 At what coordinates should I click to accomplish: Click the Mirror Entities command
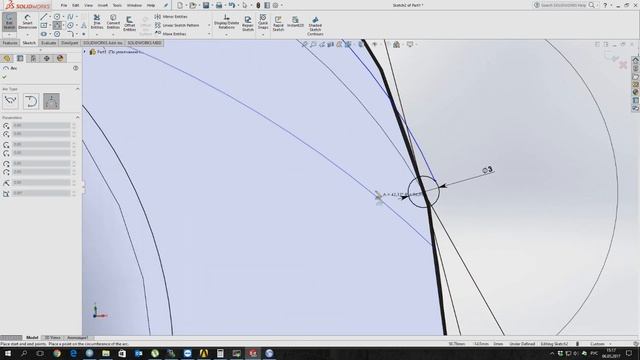point(171,17)
